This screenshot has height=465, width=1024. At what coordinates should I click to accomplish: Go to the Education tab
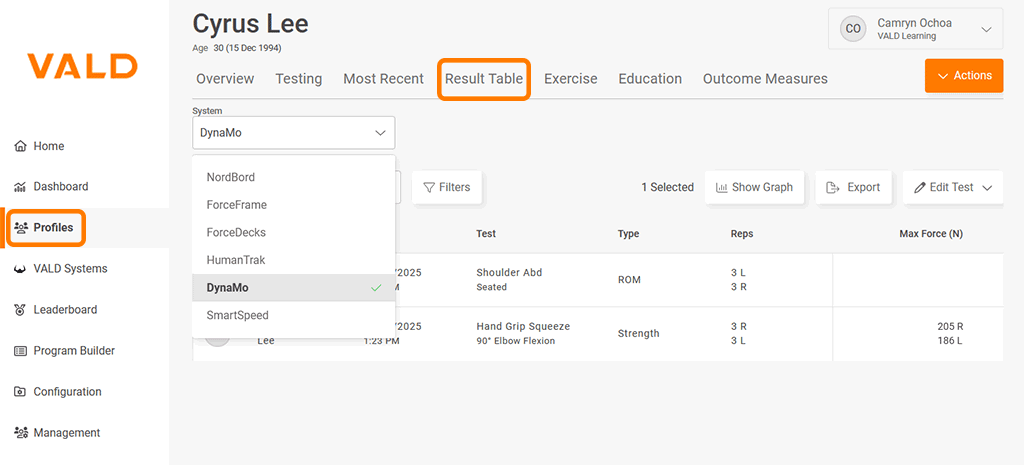pos(650,79)
